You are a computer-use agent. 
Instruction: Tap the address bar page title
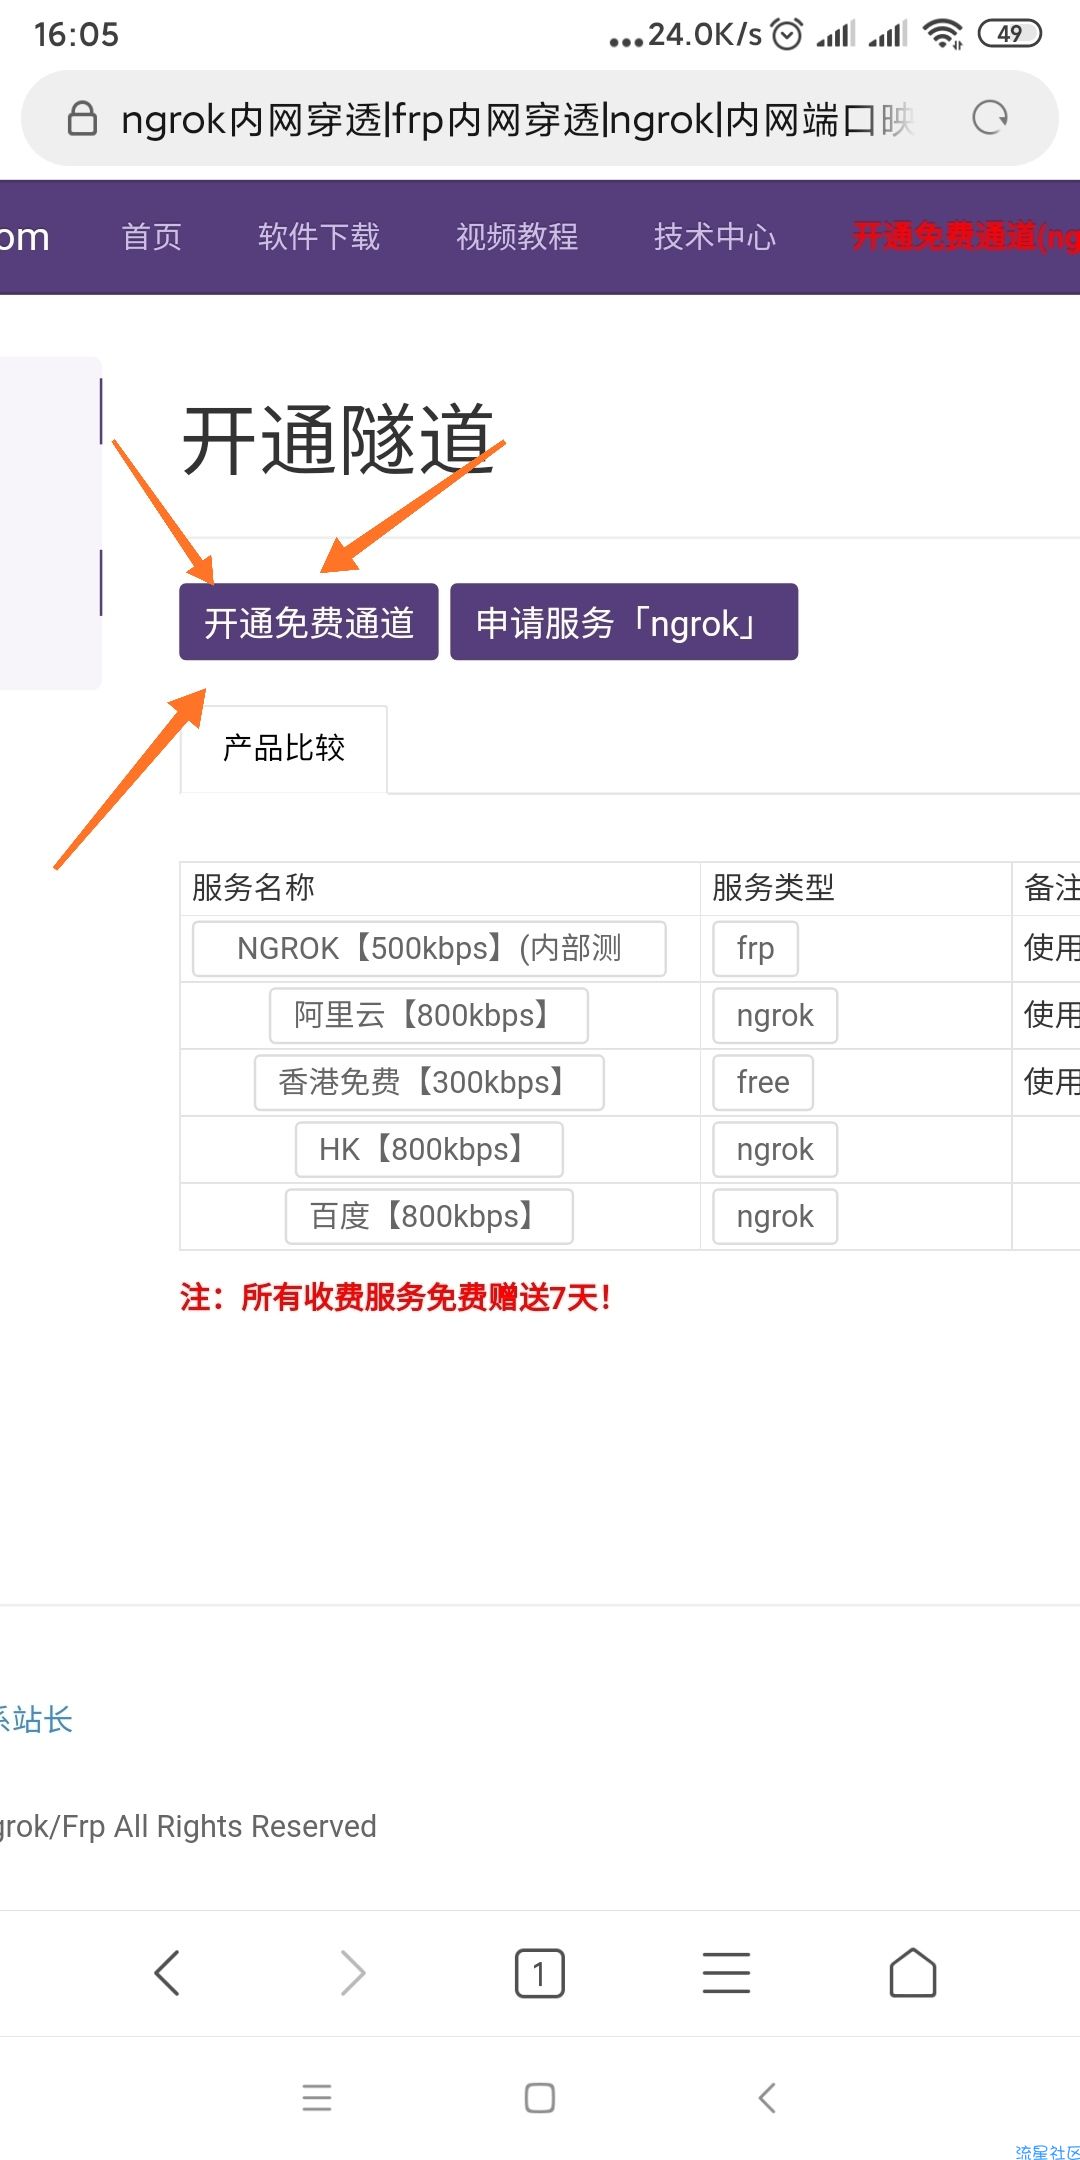517,119
